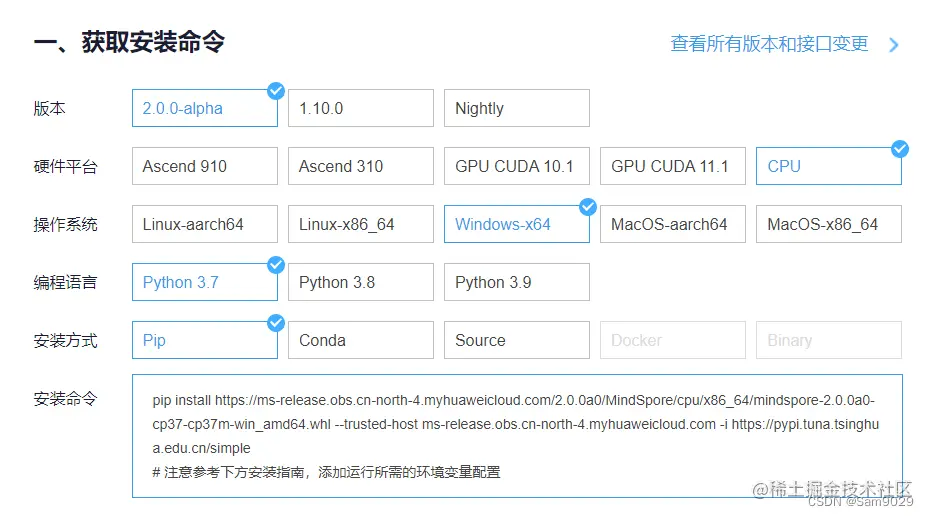This screenshot has height=516, width=929.
Task: Choose version 1.10.0
Action: (360, 108)
